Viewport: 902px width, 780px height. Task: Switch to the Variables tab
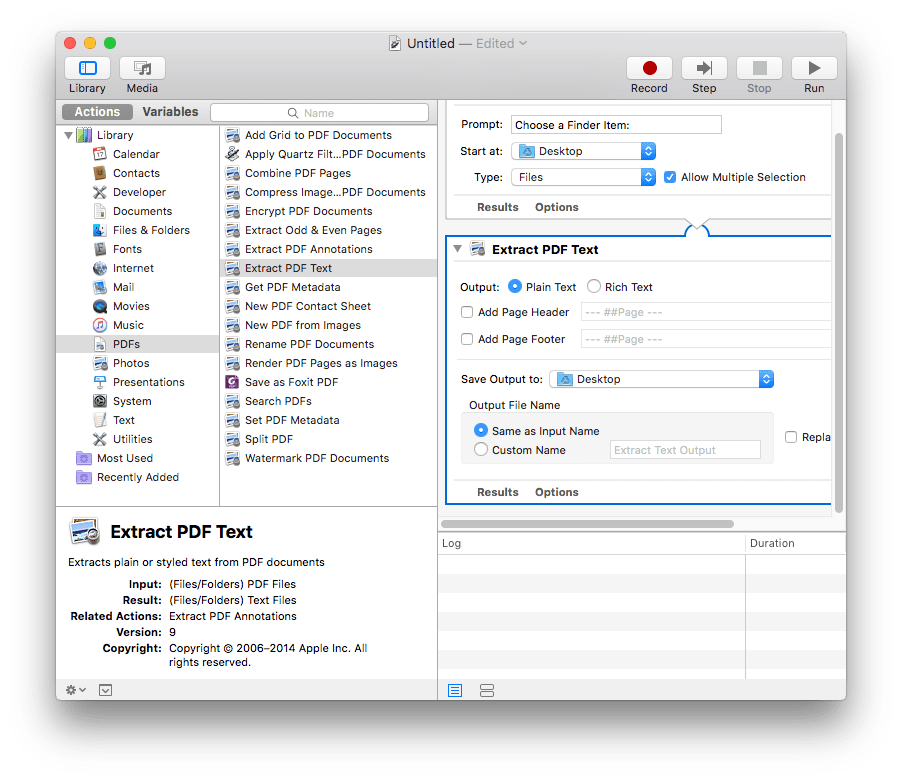169,111
